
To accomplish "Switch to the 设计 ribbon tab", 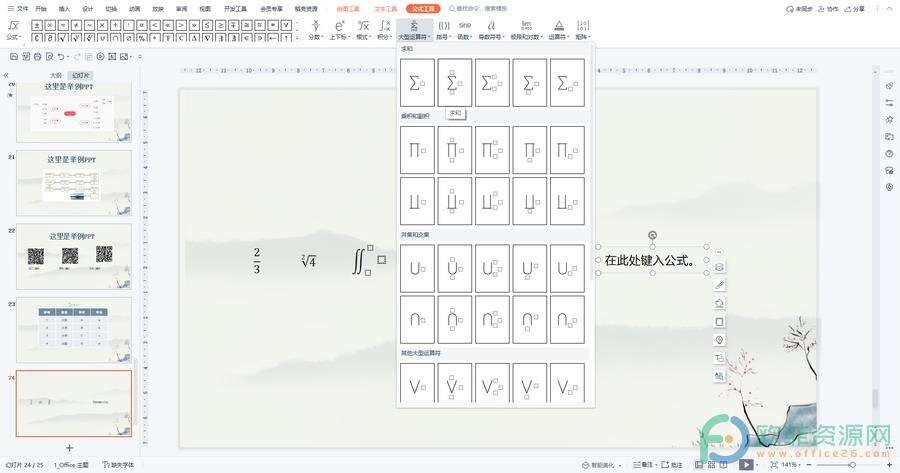I will click(x=88, y=9).
